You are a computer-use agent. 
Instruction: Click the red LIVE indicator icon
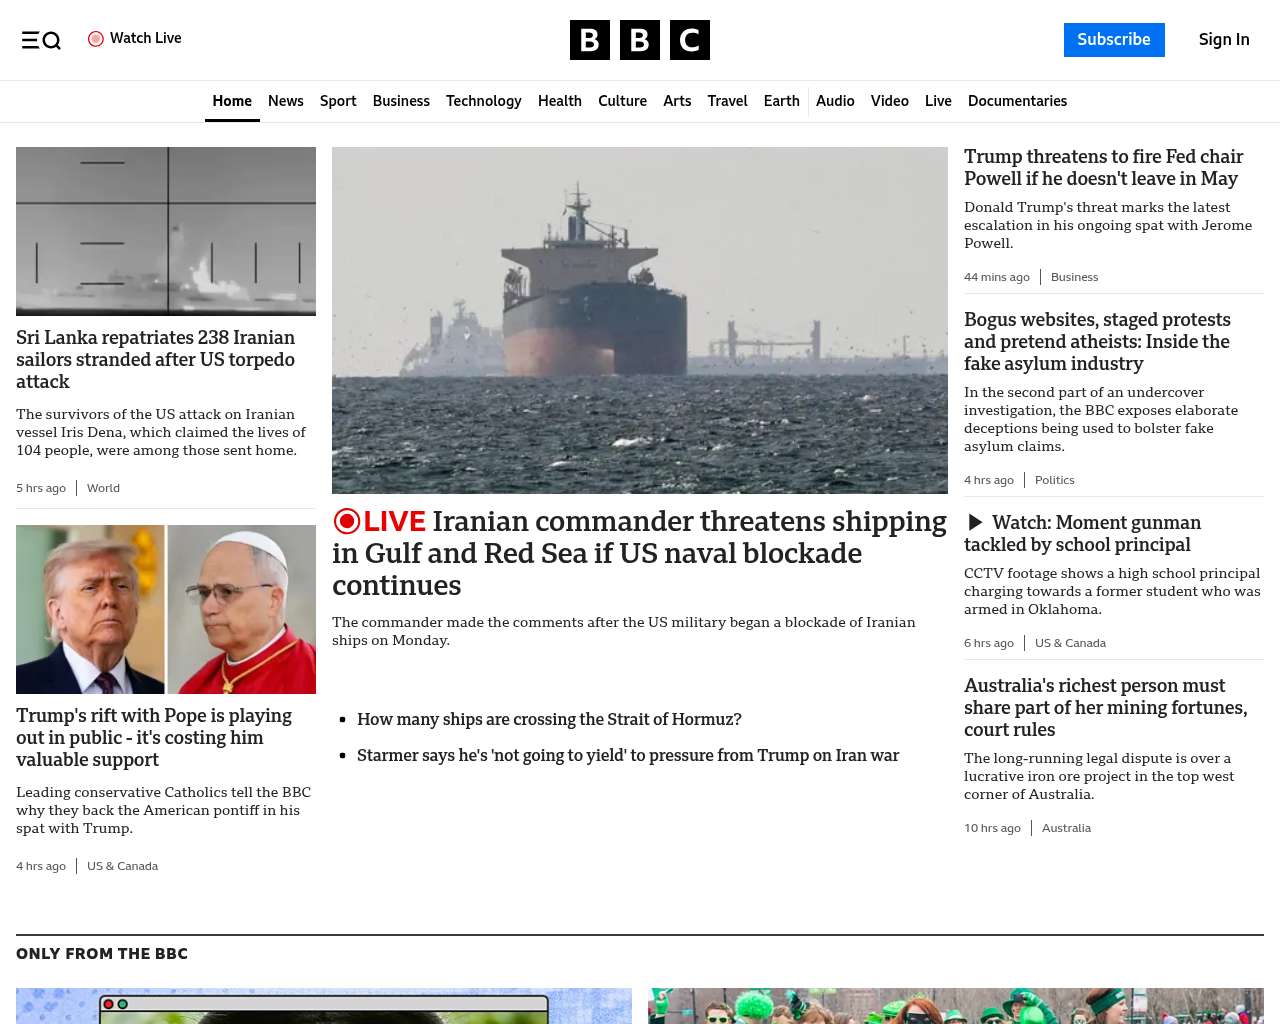click(347, 521)
